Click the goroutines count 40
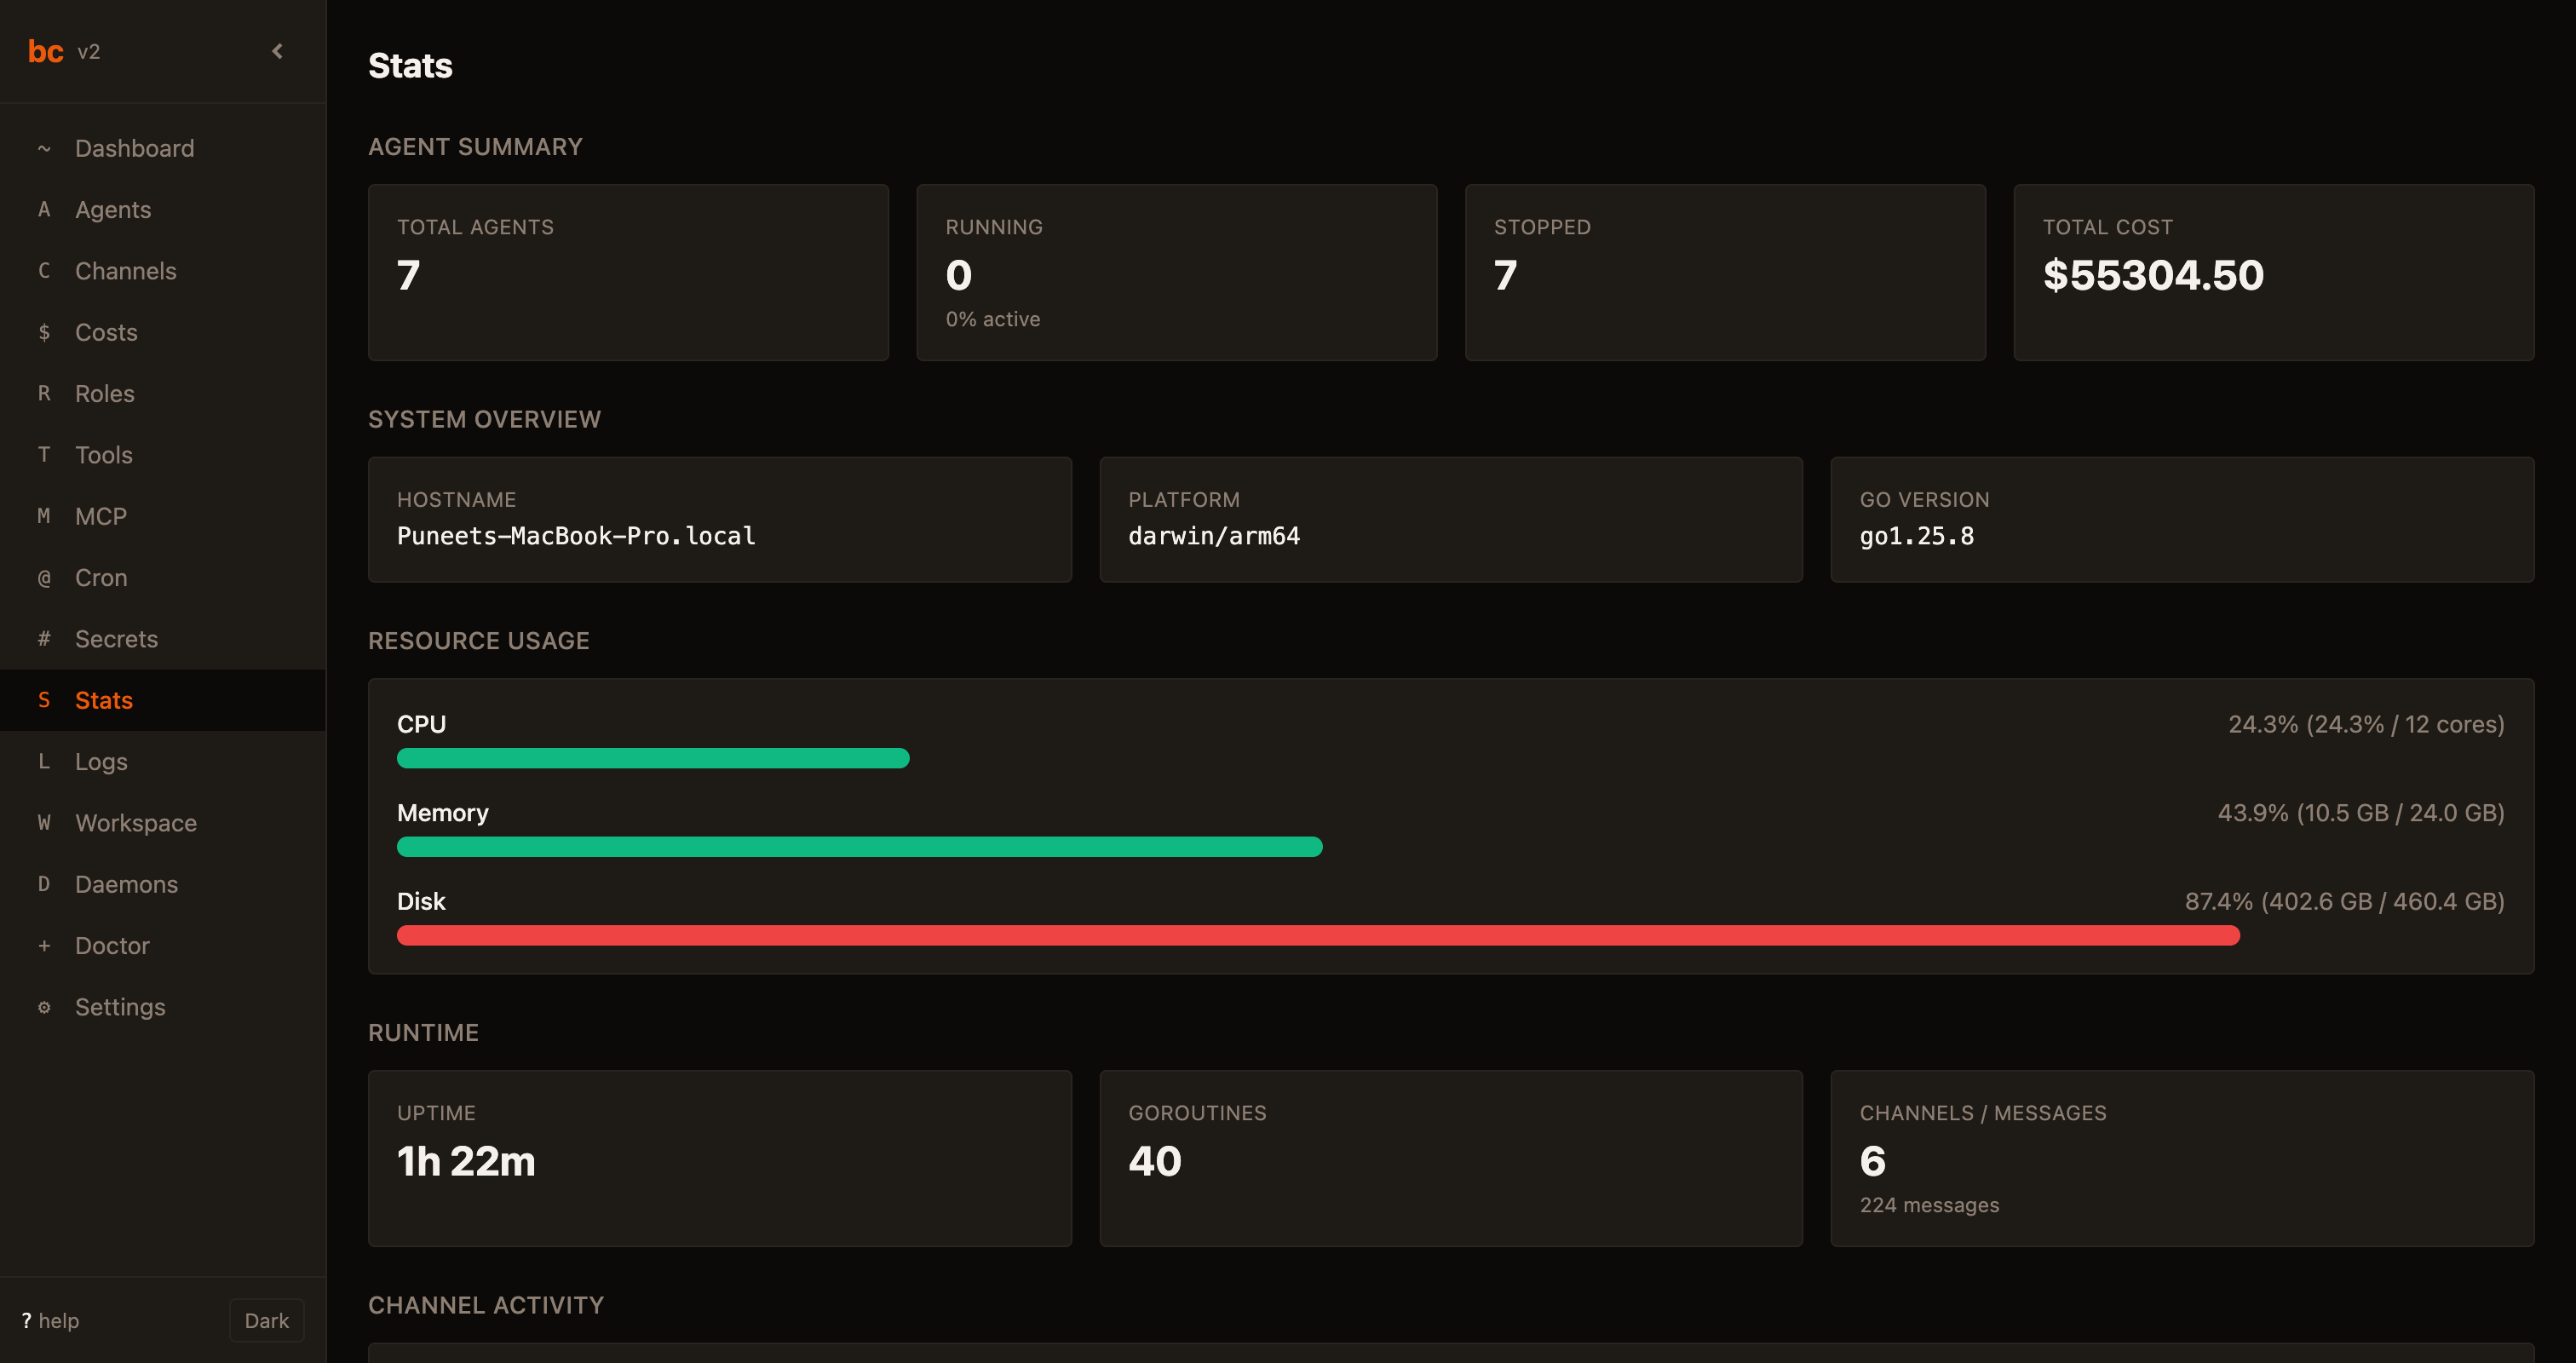This screenshot has height=1363, width=2576. click(1155, 1161)
